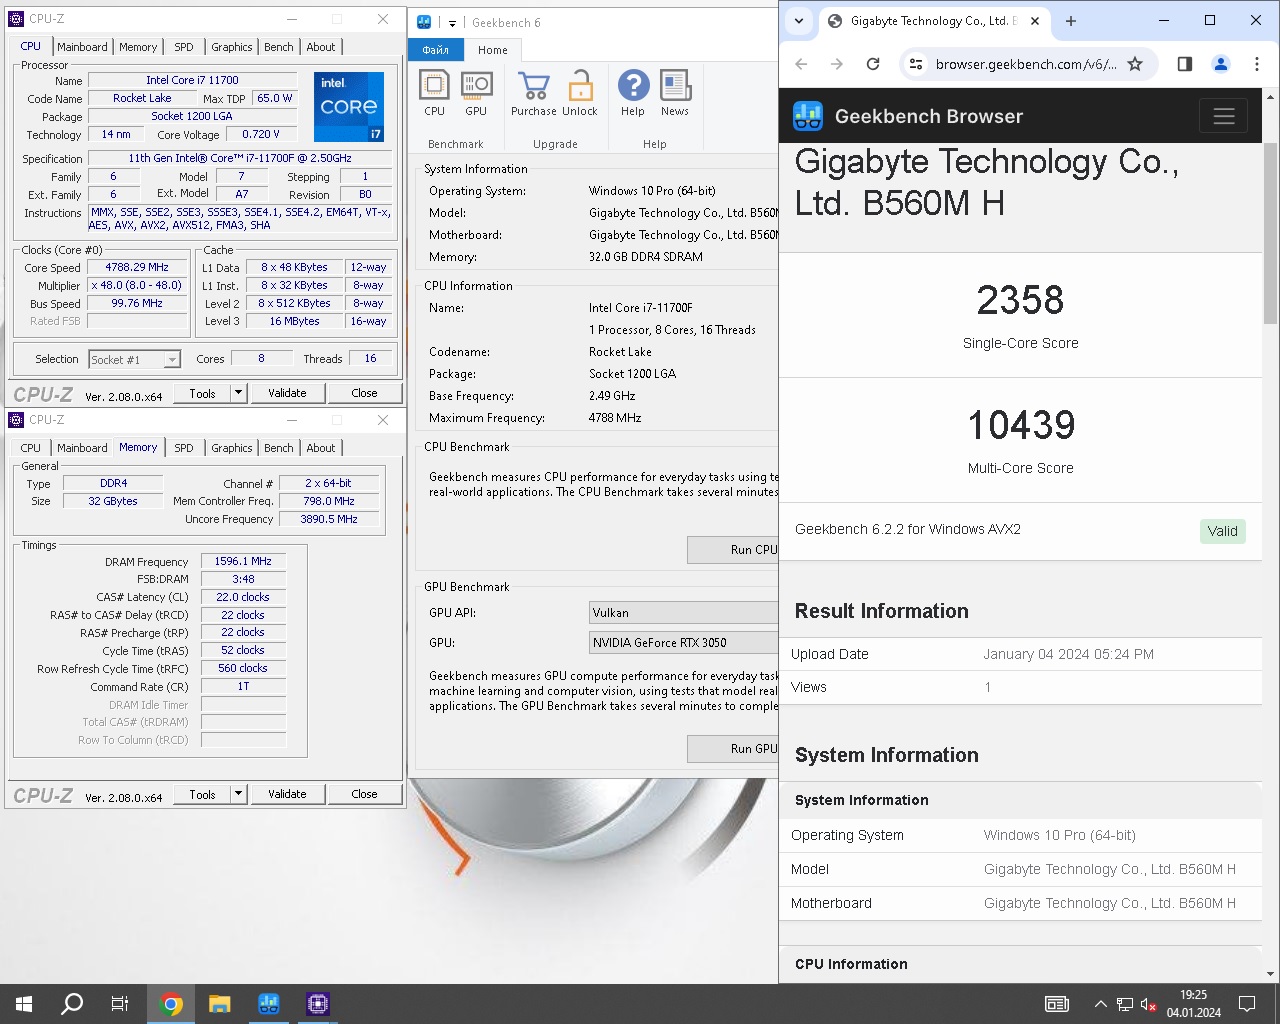Open the Help icon in Geekbench ribbon
The width and height of the screenshot is (1280, 1024).
point(633,93)
